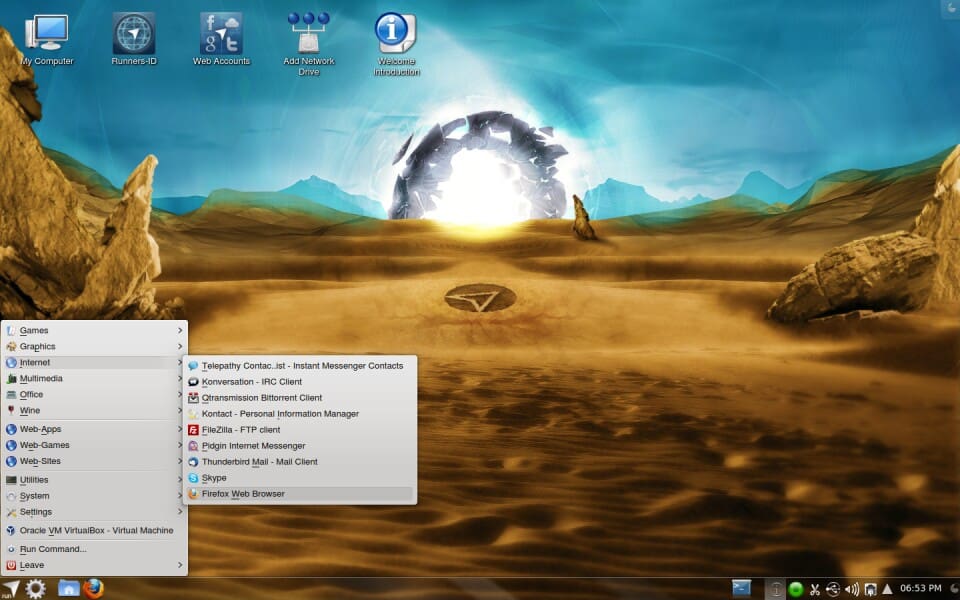Open the home folder icon in the taskbar
Viewport: 960px width, 600px height.
click(x=69, y=588)
